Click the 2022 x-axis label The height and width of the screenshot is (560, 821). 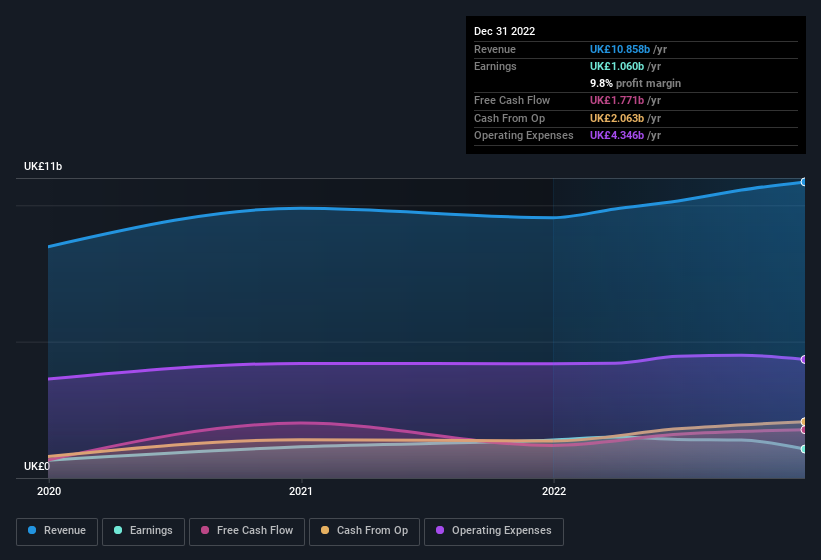(554, 491)
